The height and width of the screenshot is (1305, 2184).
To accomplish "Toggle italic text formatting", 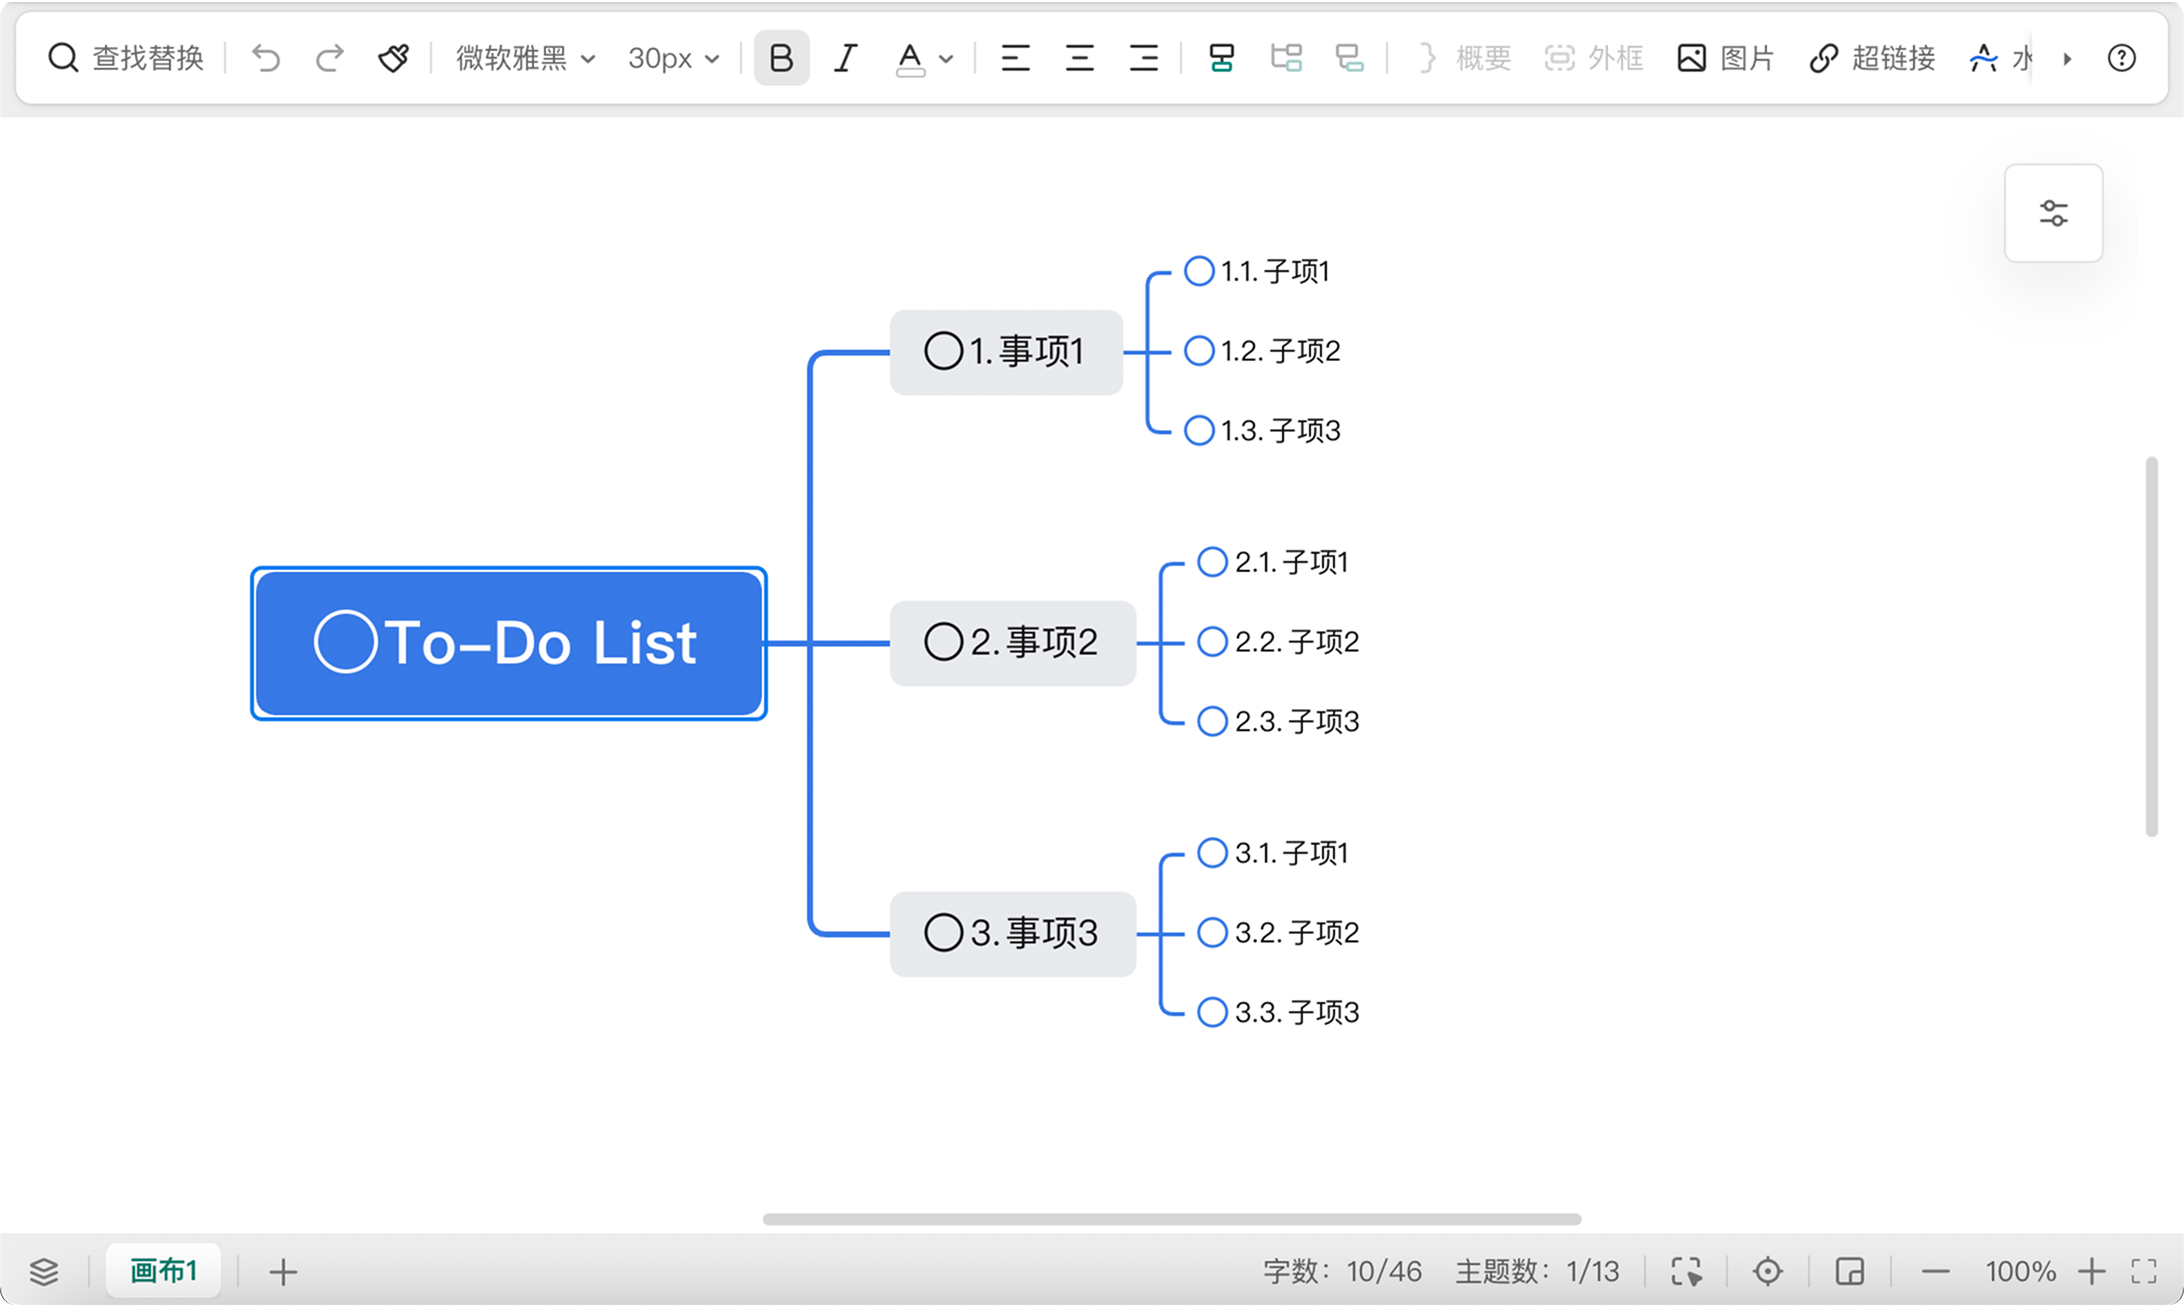I will point(846,58).
